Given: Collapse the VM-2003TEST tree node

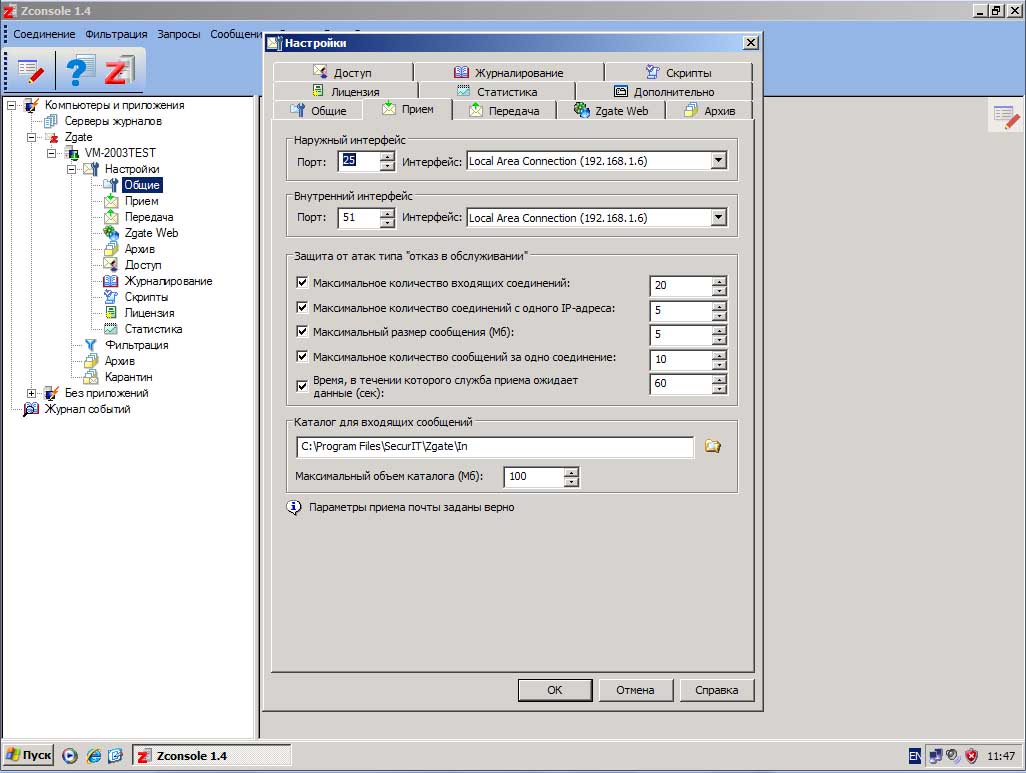Looking at the screenshot, I should (x=51, y=153).
